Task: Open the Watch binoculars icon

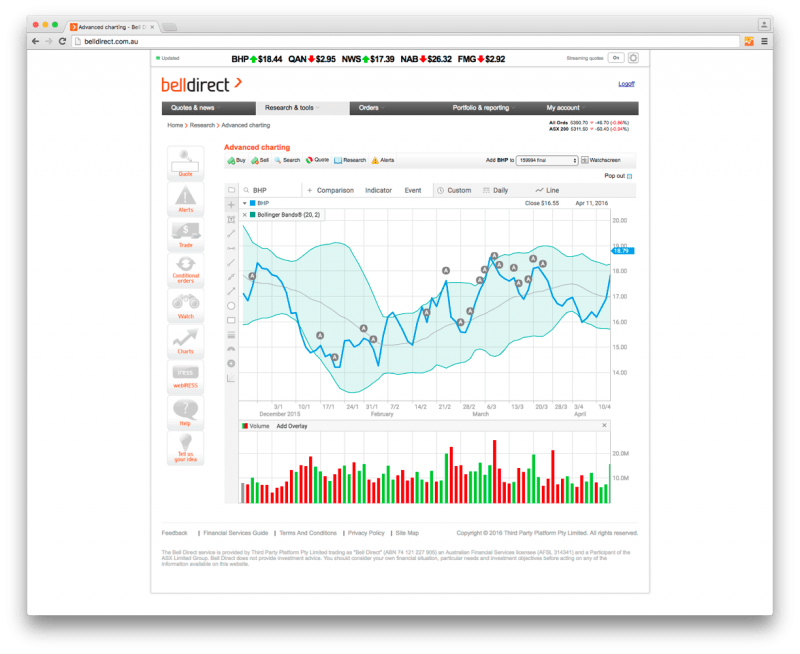Action: click(x=185, y=306)
